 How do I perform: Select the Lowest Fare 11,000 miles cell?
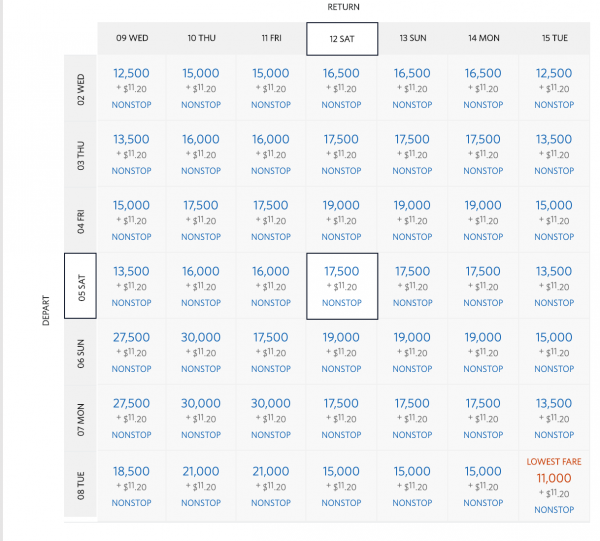tap(554, 479)
